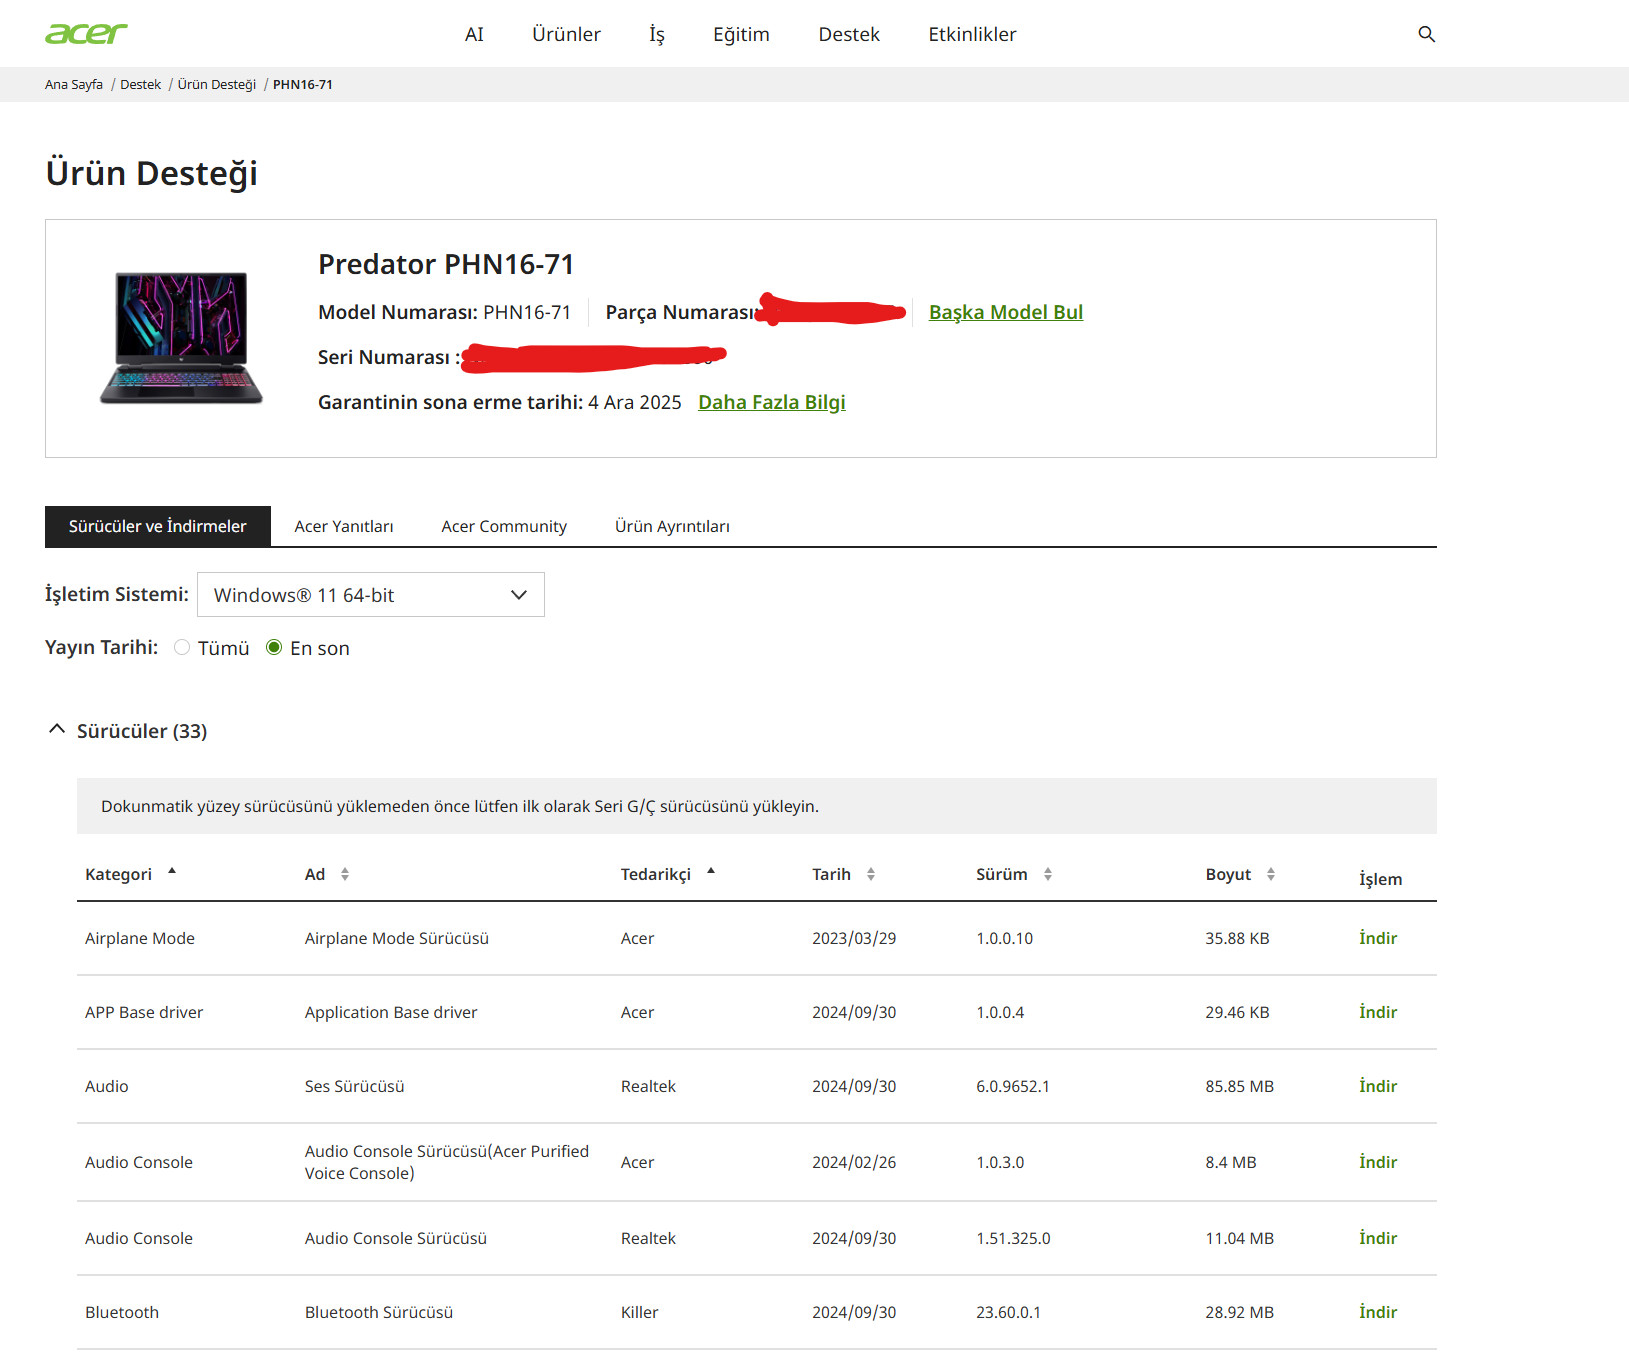1629x1357 pixels.
Task: Click the 85.85 MB size cell
Action: (1239, 1086)
